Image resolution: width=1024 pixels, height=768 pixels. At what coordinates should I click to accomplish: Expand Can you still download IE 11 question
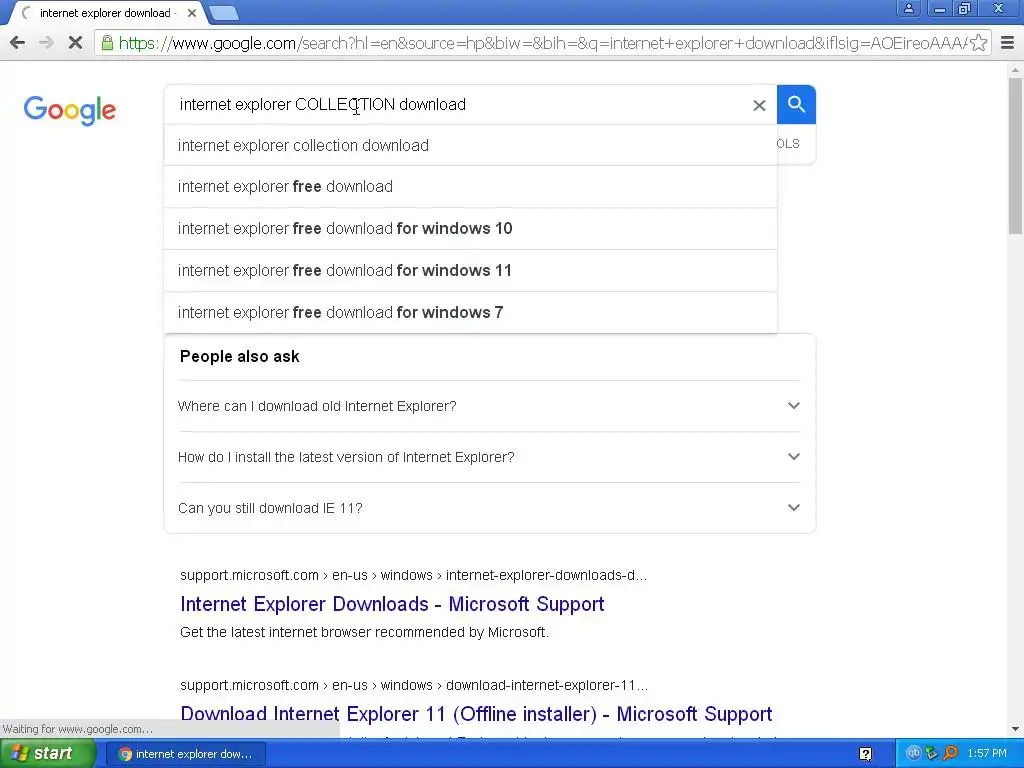tap(489, 507)
